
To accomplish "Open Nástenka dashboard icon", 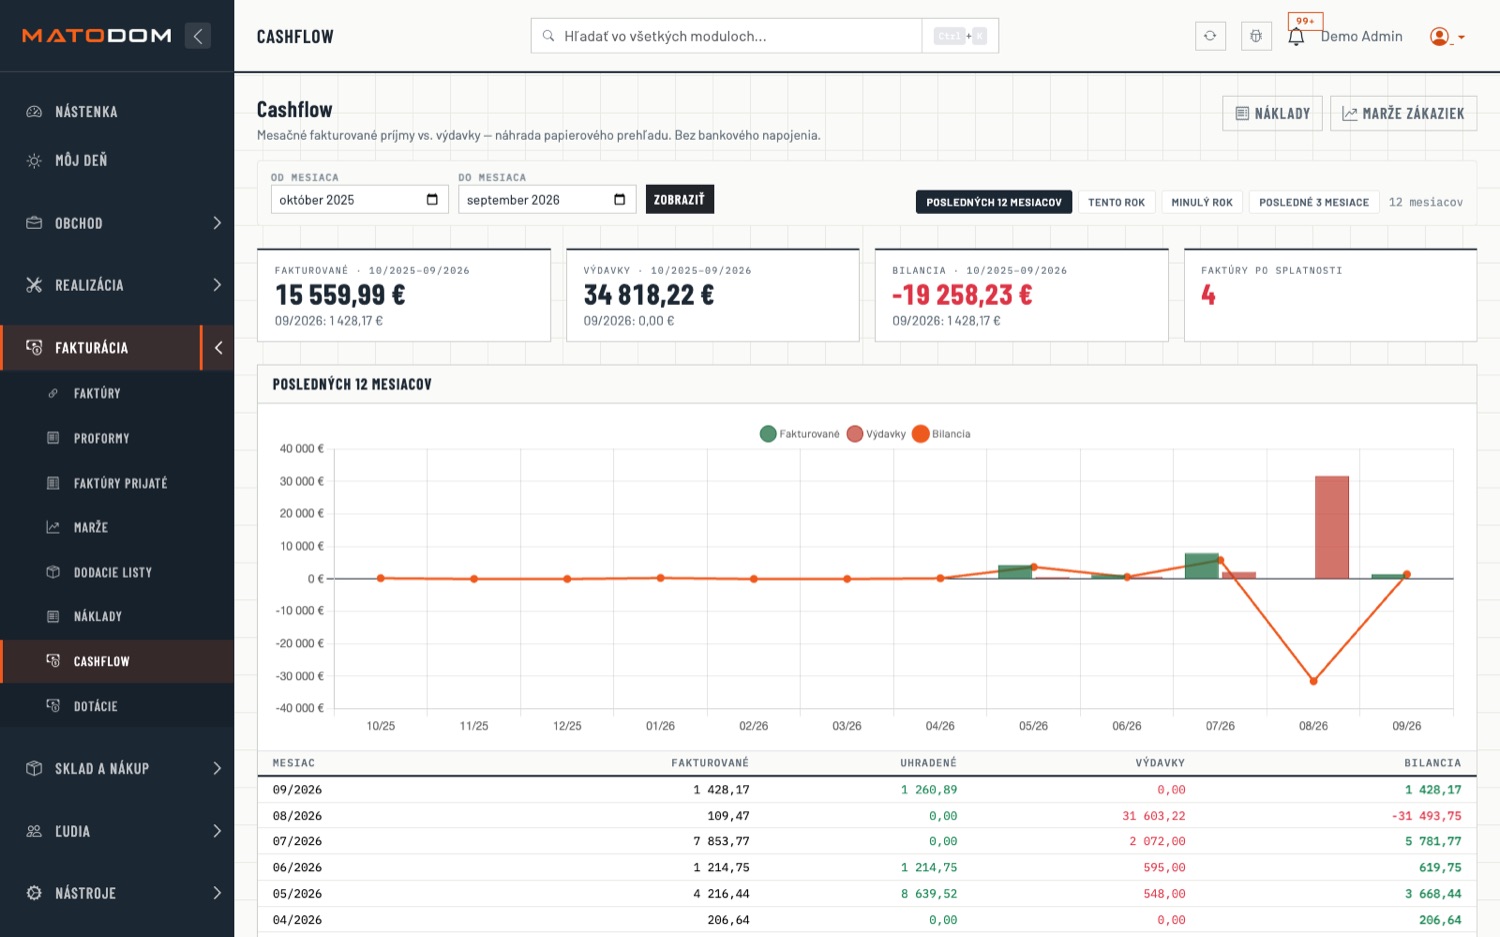I will (34, 112).
